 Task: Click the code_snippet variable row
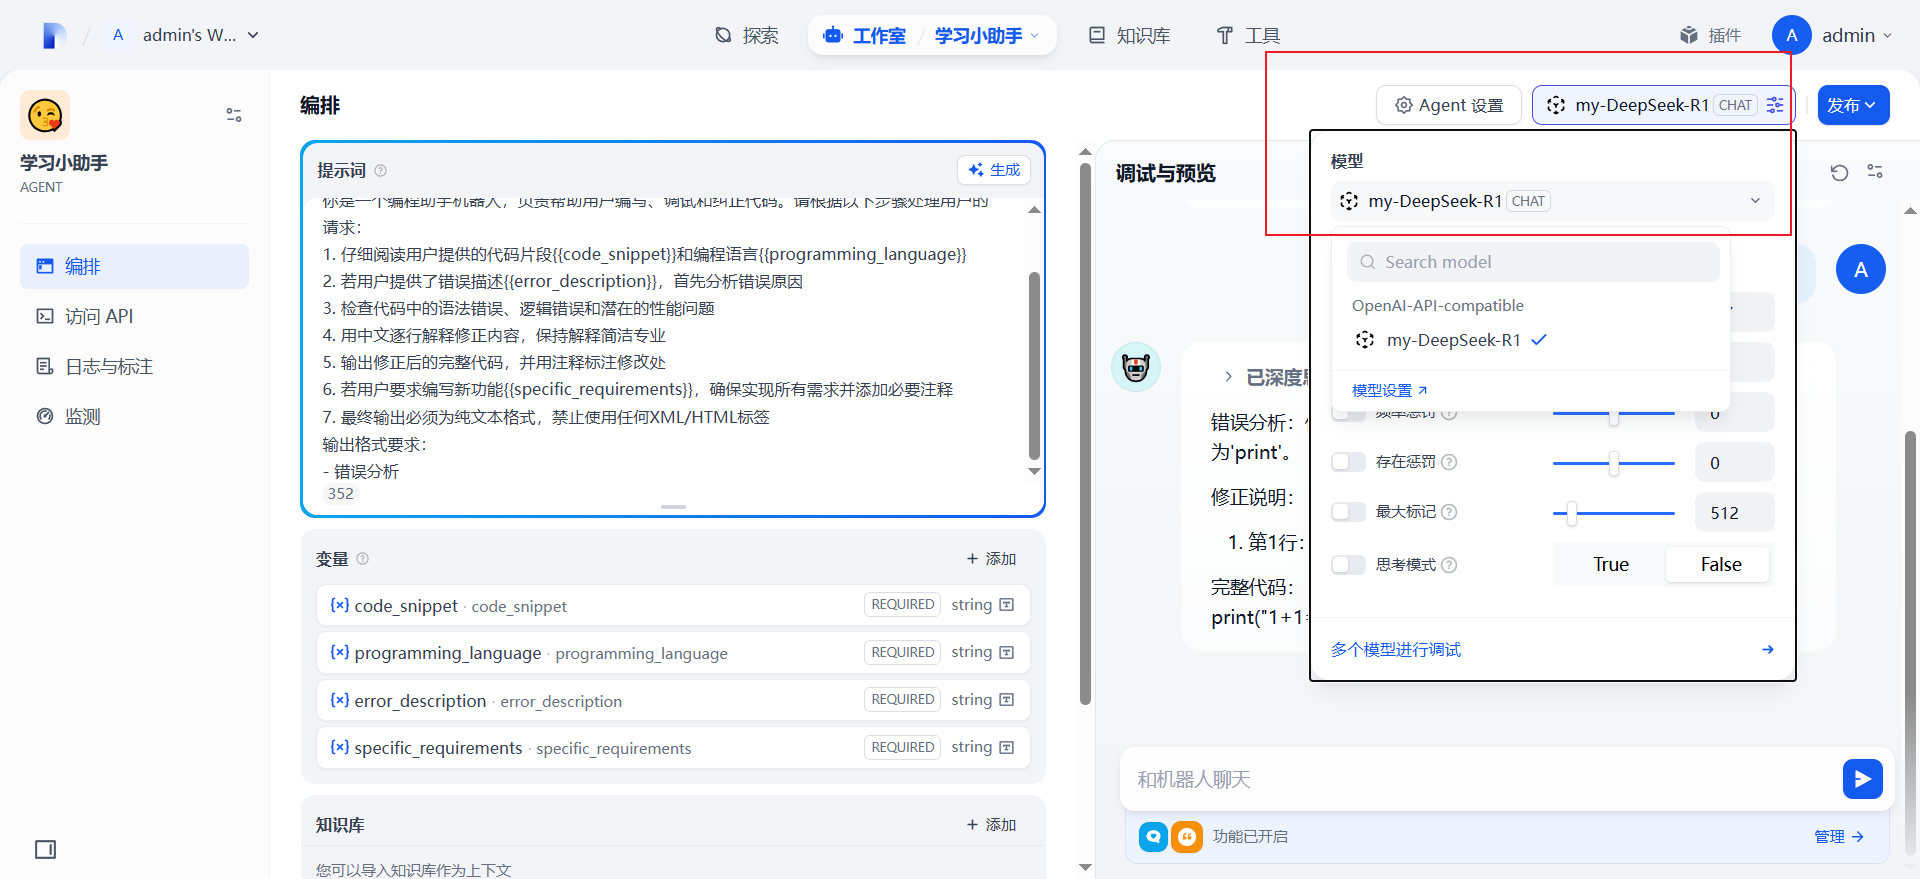(x=673, y=605)
